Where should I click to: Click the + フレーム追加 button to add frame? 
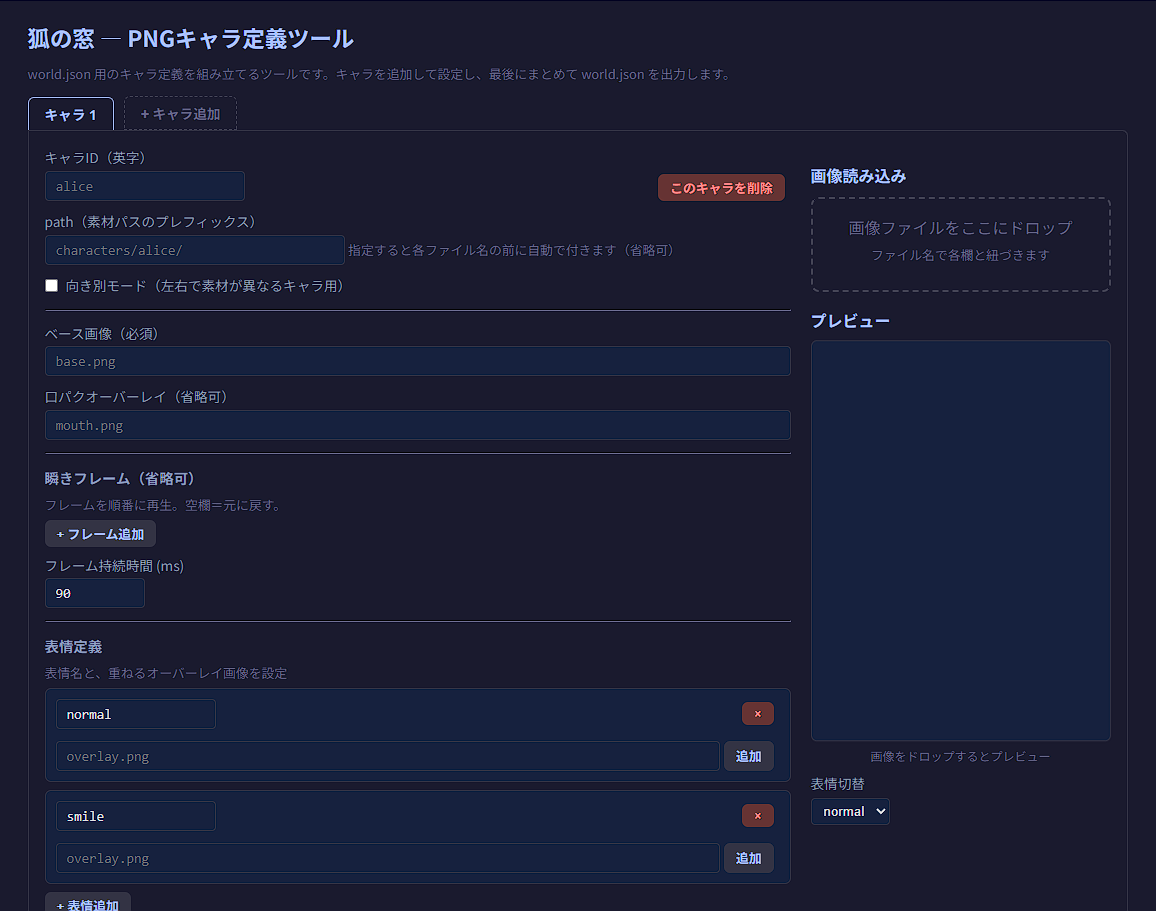(x=100, y=533)
